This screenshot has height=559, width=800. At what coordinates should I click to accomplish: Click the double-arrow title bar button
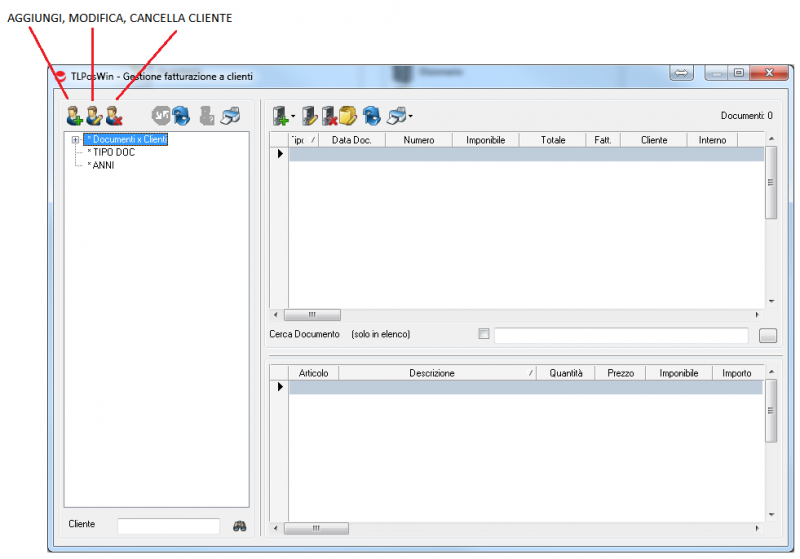(682, 73)
